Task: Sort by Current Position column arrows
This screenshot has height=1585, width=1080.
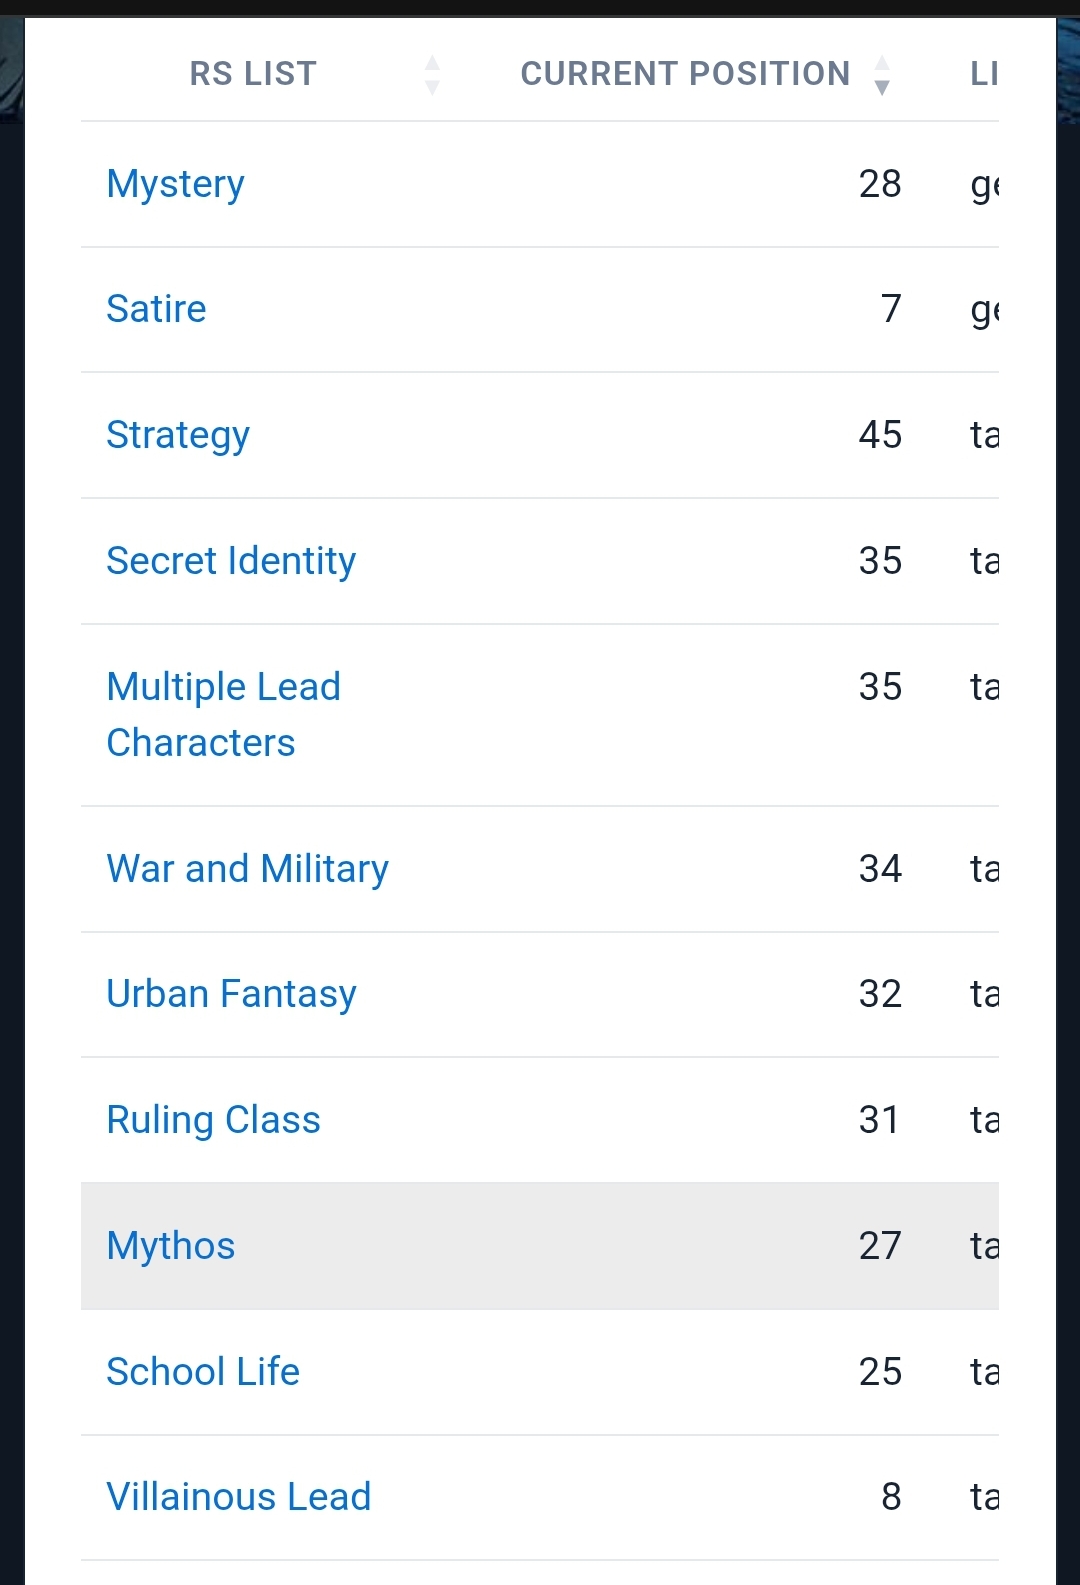Action: tap(882, 75)
